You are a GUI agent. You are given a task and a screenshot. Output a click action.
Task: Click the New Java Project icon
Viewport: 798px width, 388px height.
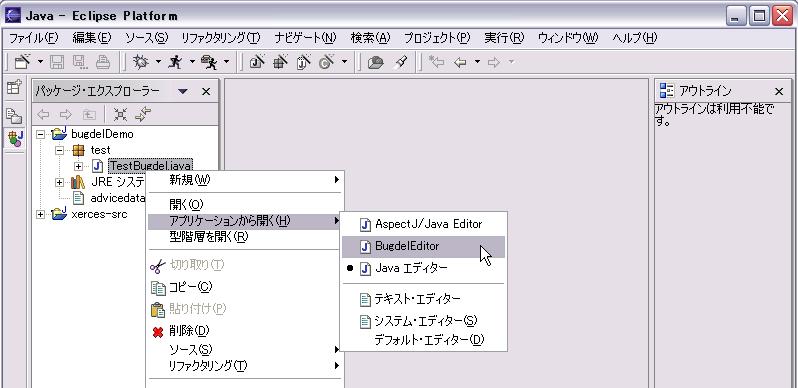tap(256, 62)
